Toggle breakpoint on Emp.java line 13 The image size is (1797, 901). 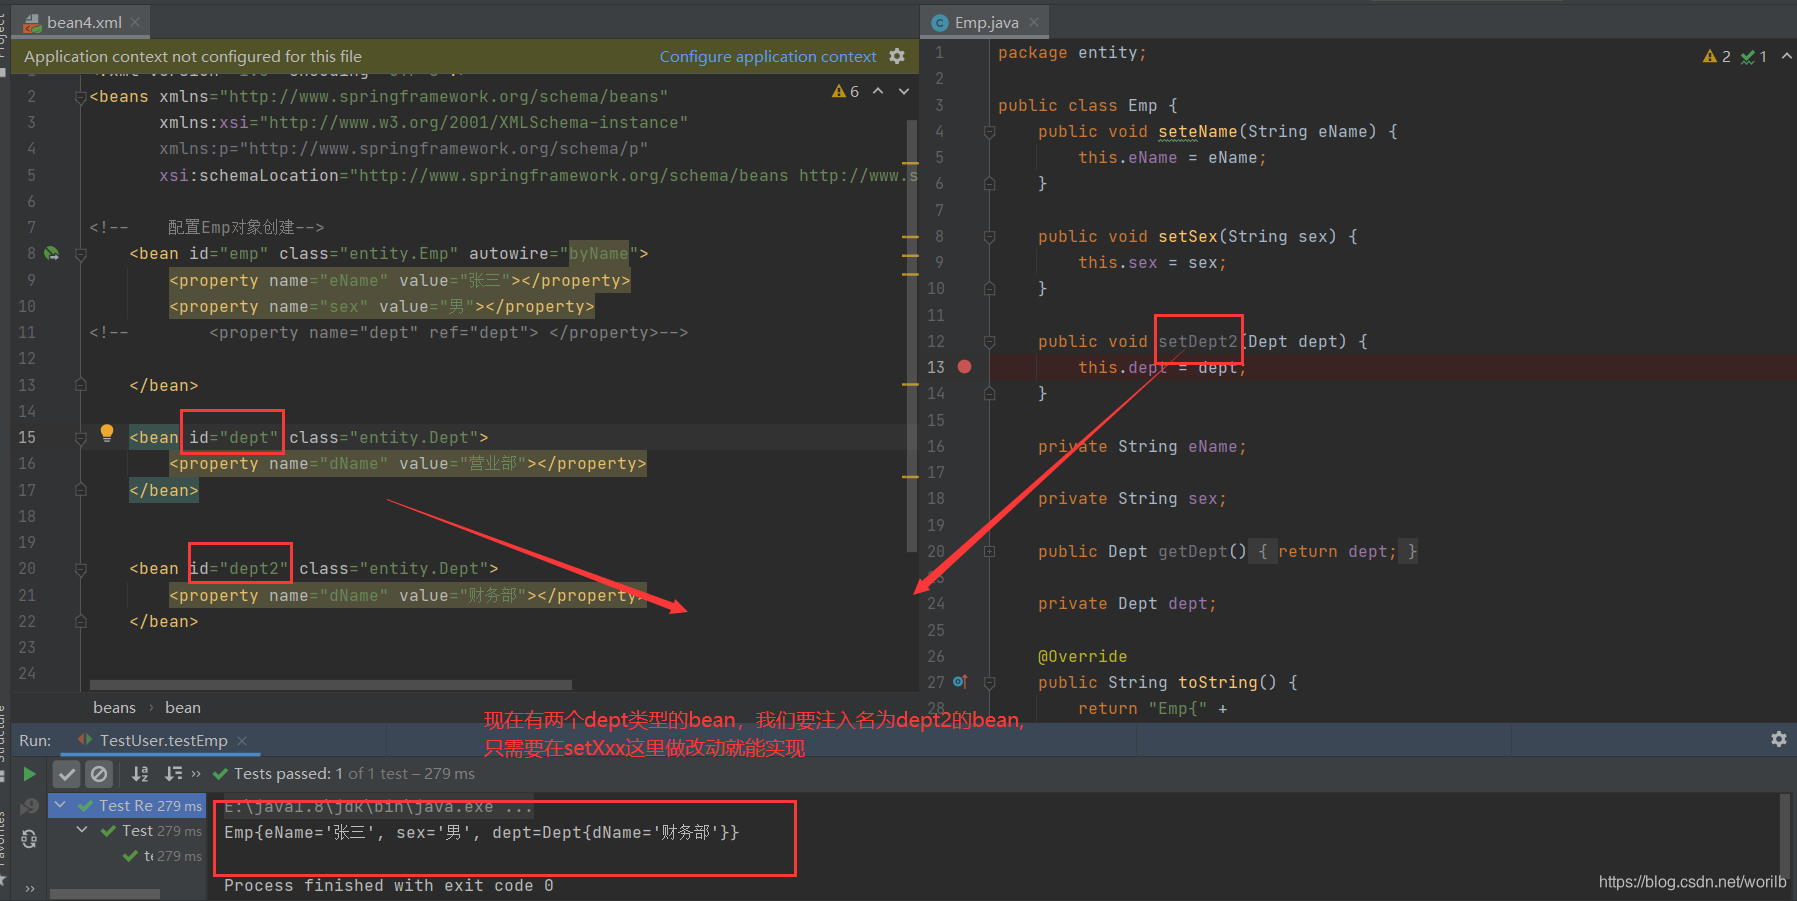pyautogui.click(x=964, y=367)
